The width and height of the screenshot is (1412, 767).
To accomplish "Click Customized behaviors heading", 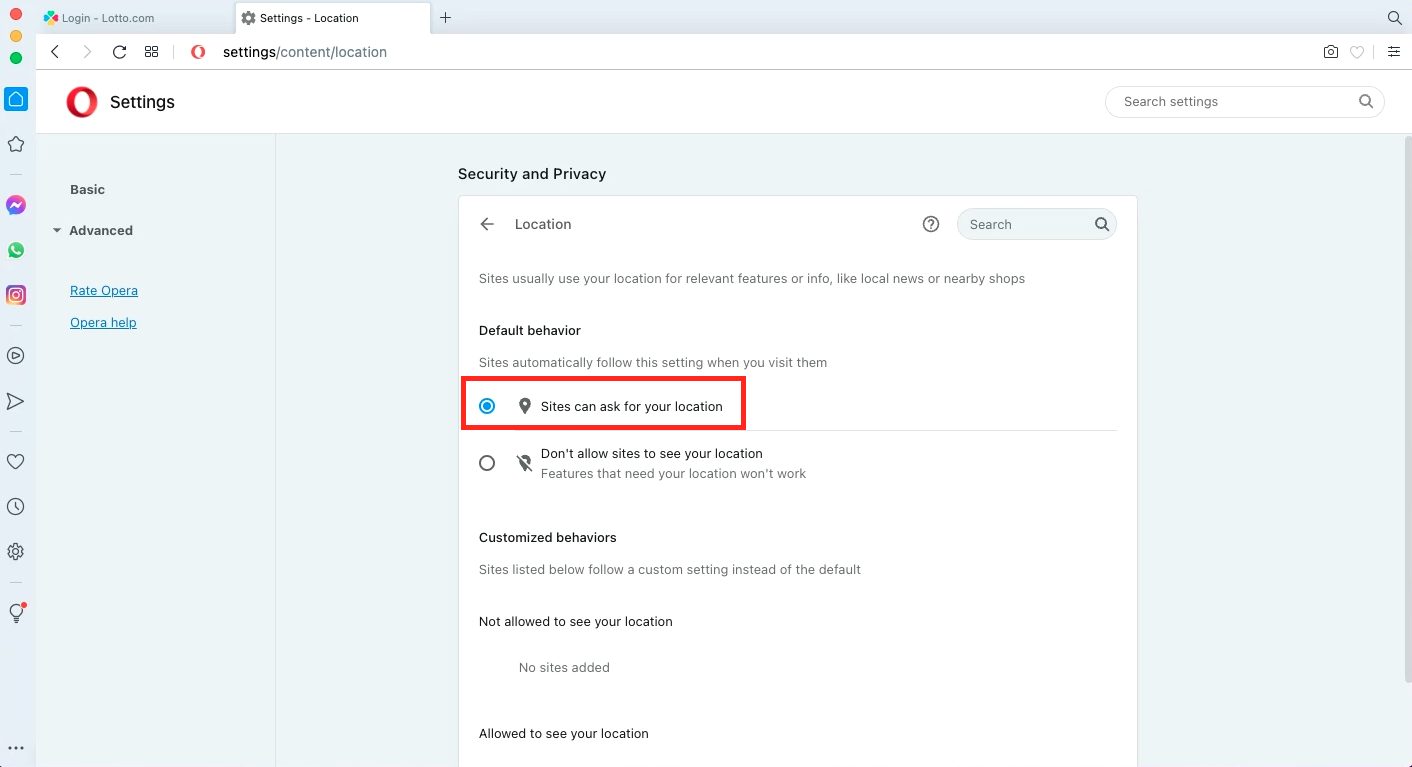I will tap(548, 538).
